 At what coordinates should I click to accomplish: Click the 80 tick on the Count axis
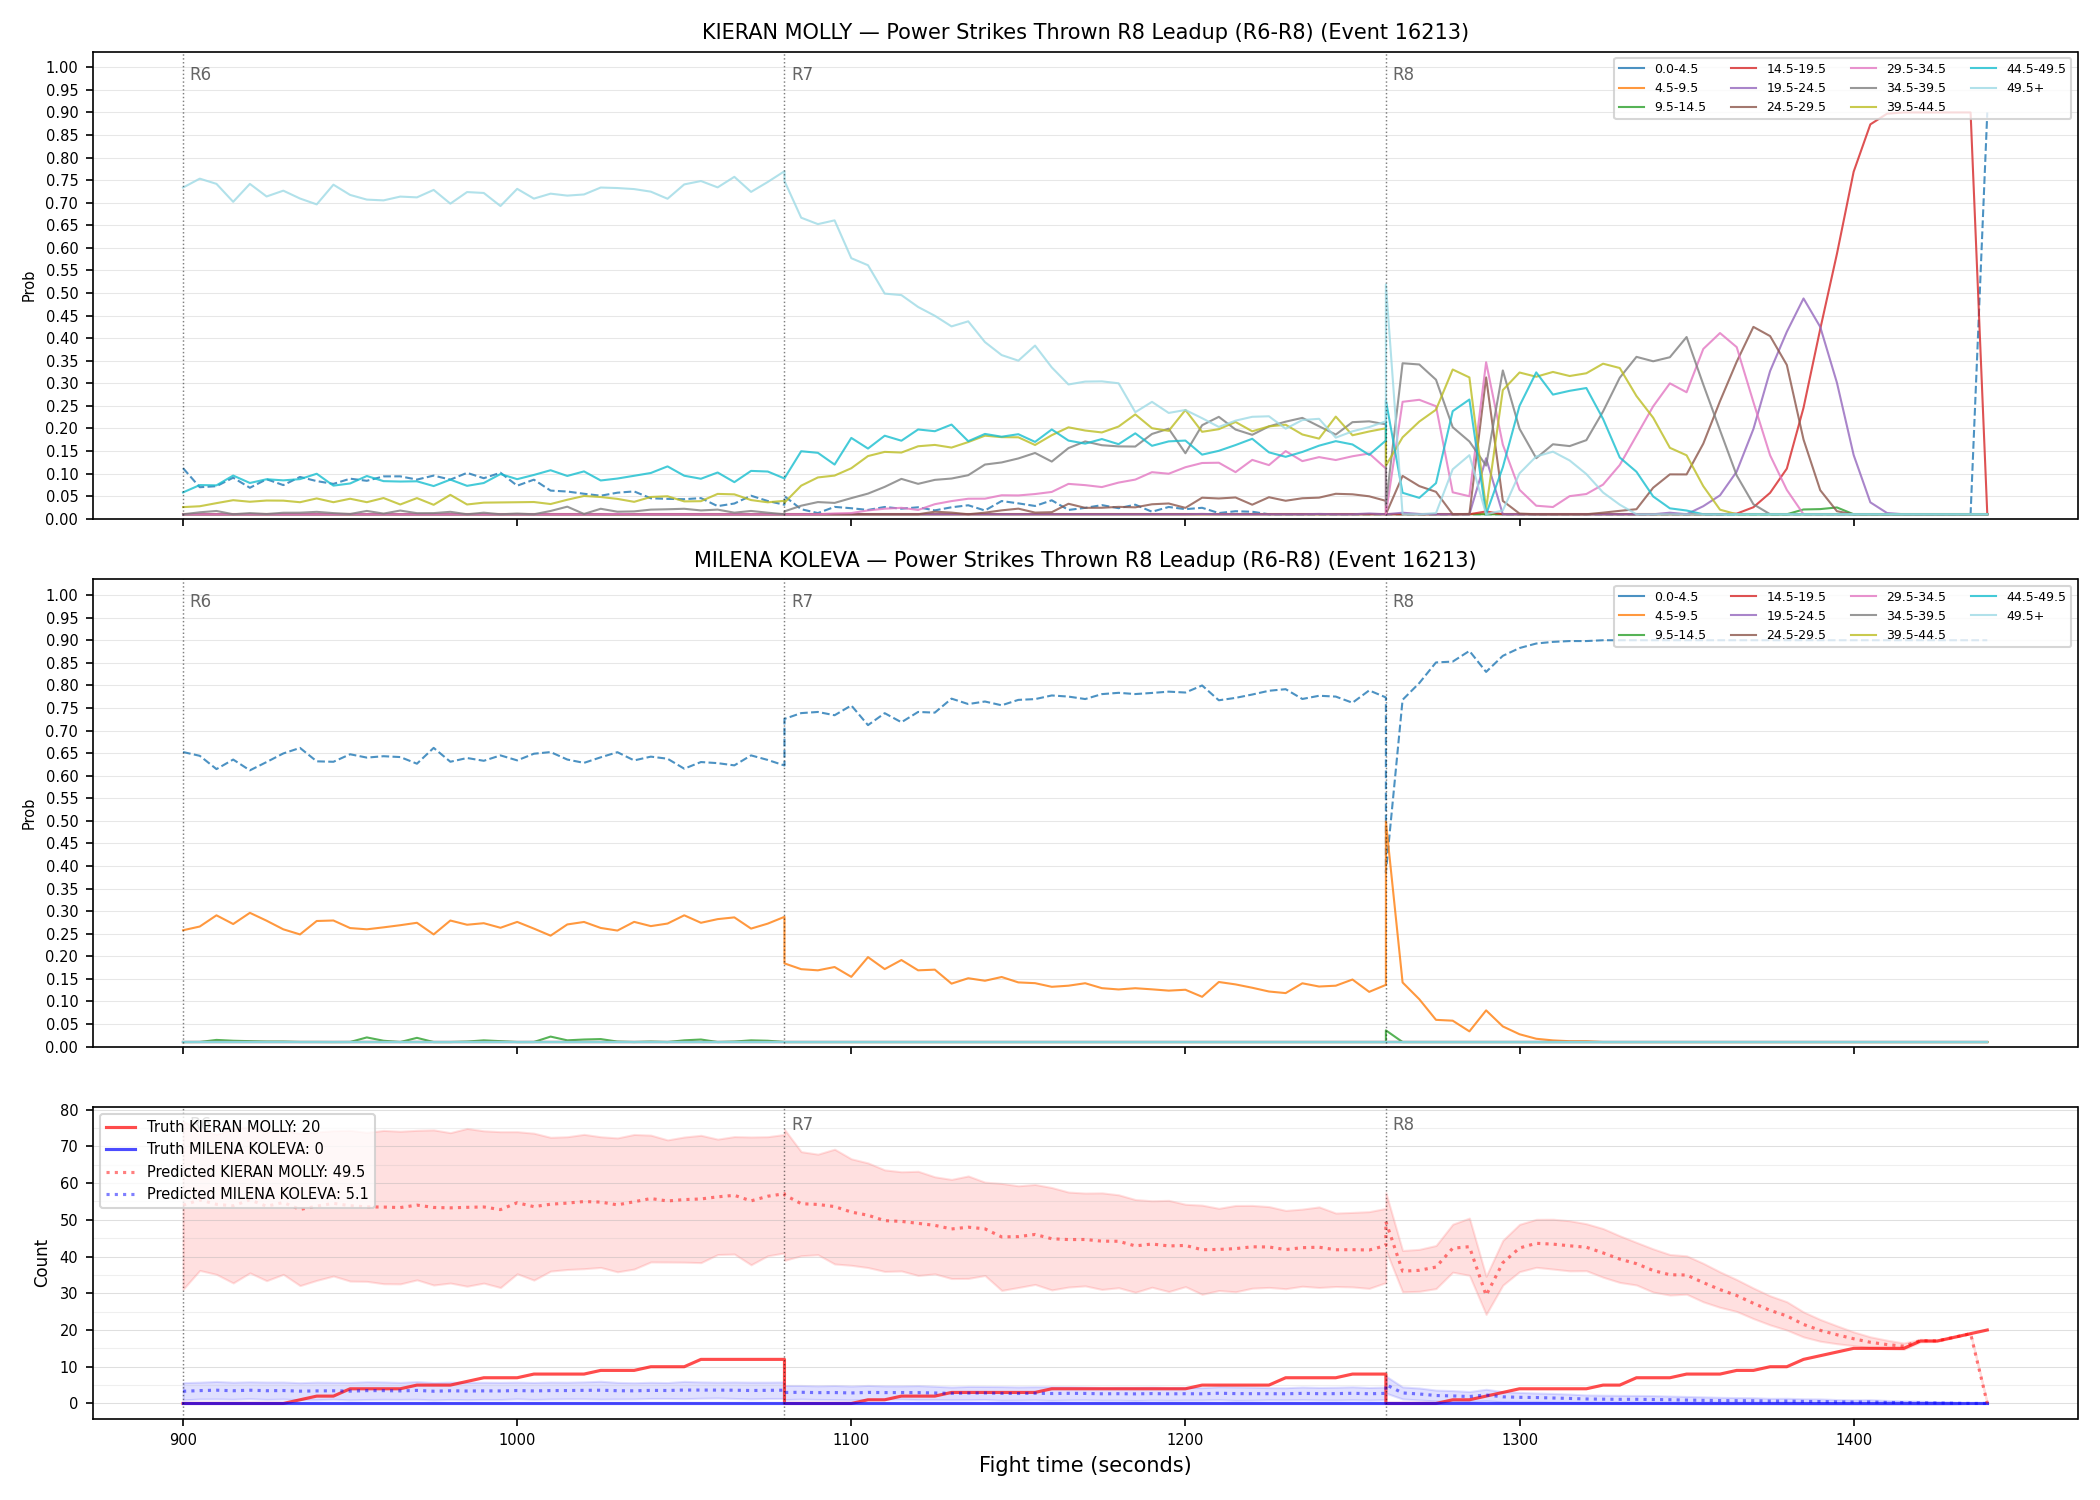[x=70, y=1110]
